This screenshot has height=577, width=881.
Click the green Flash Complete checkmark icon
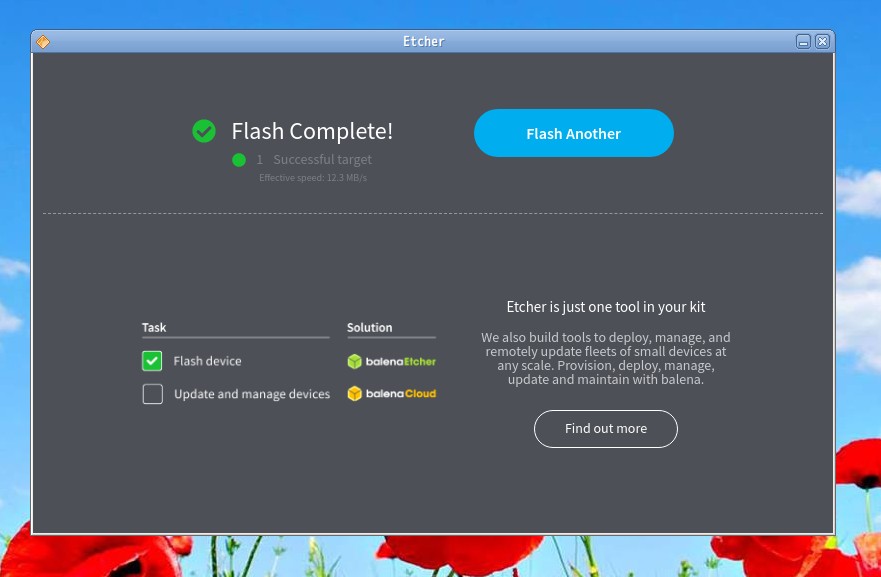click(x=204, y=131)
